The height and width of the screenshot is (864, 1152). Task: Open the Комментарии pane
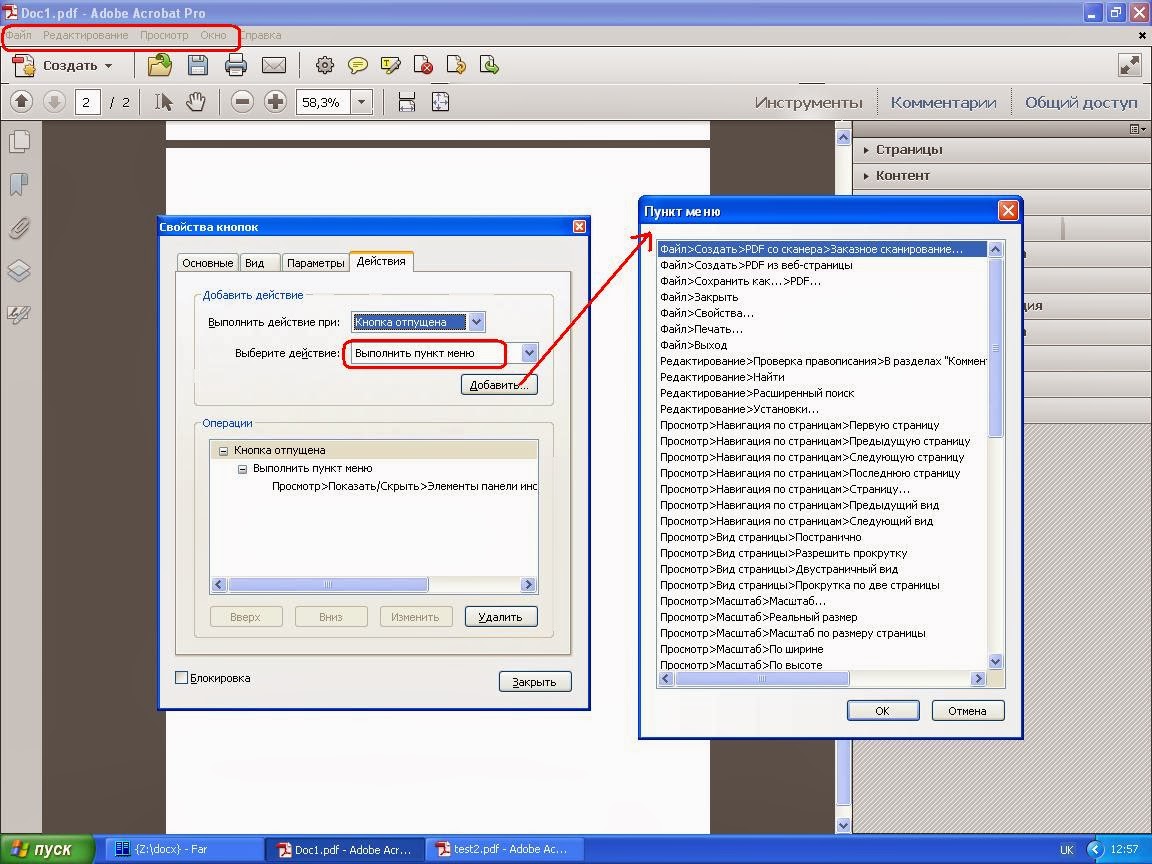[943, 102]
